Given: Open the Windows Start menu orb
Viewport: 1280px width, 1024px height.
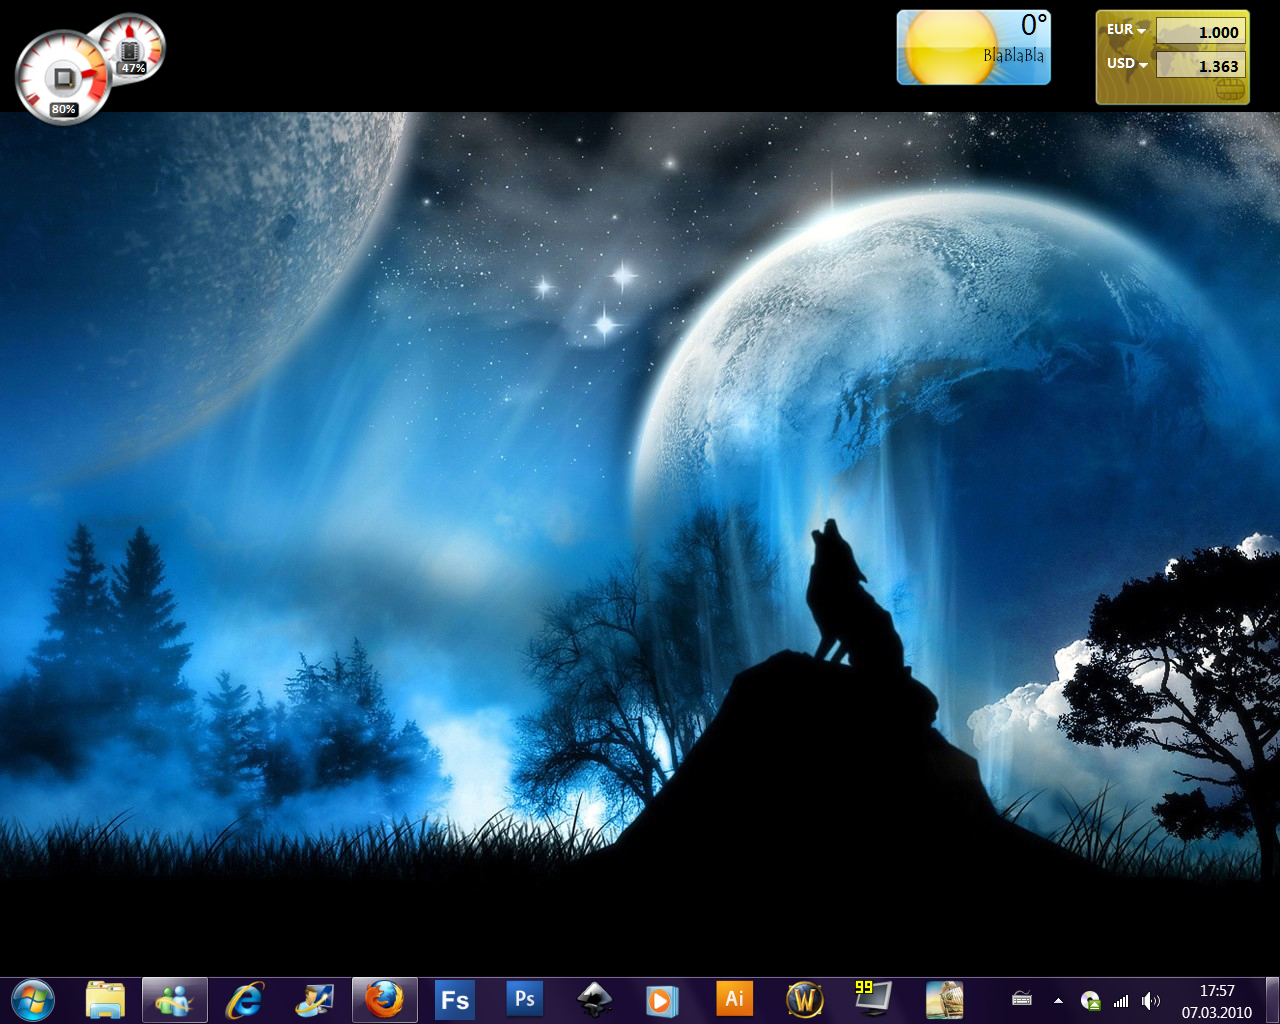Looking at the screenshot, I should 33,1000.
